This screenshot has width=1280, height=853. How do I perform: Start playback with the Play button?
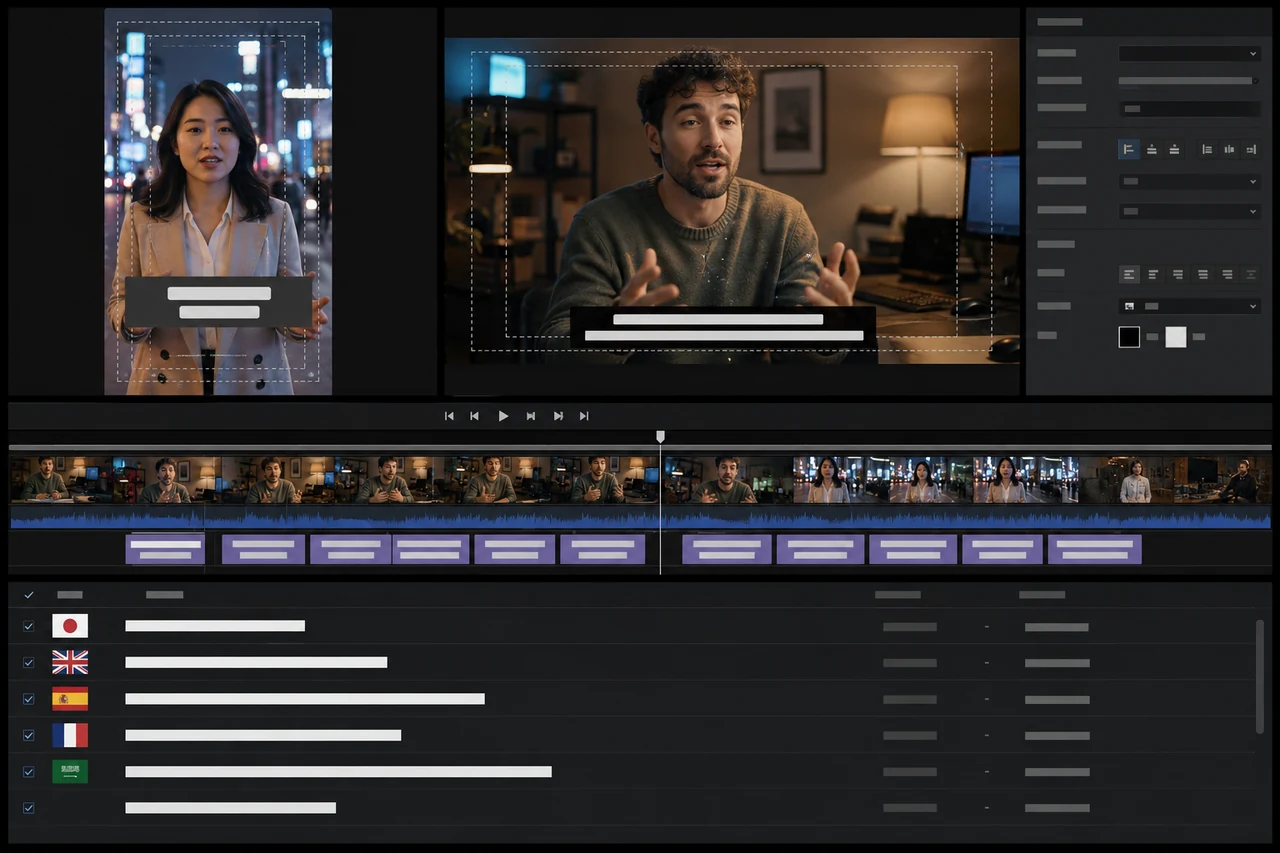pos(503,416)
